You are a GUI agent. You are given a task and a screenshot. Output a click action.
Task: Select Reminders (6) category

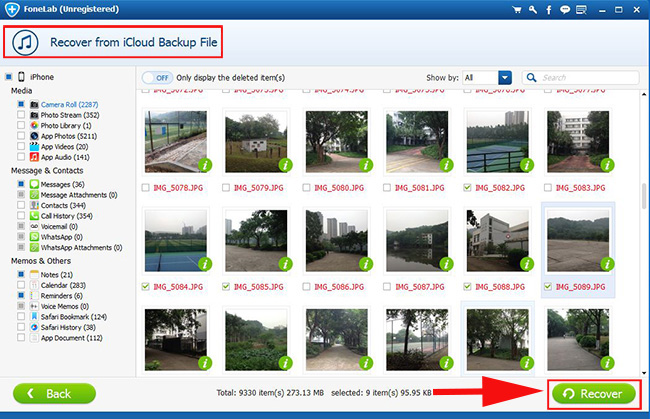(62, 295)
